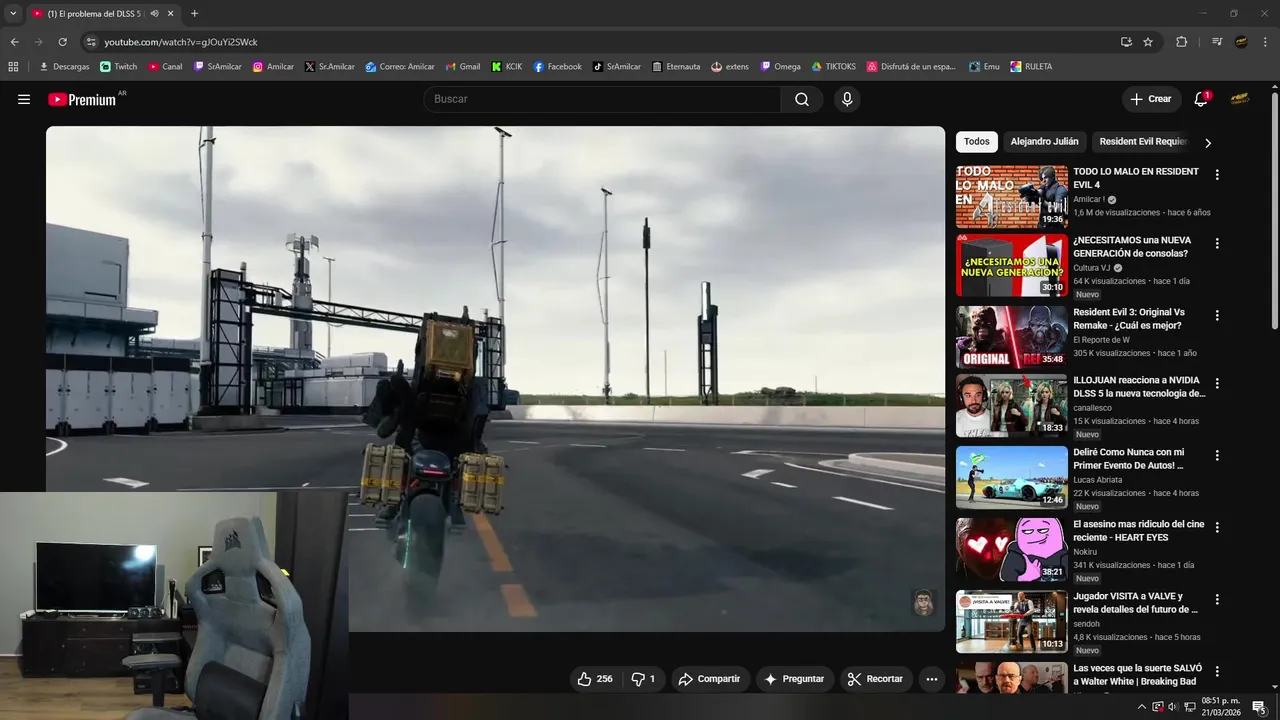Dislike the video with thumbs down
Viewport: 1280px width, 720px height.
click(643, 679)
